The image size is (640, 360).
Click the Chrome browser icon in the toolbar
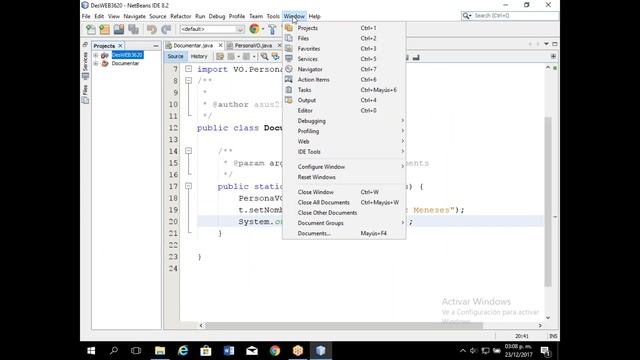pos(254,29)
